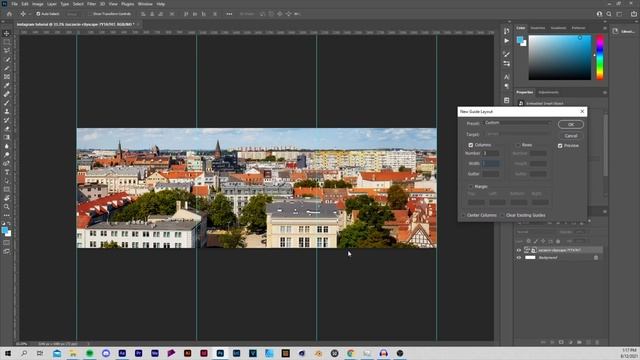Open the Windows Start menu

click(x=8, y=353)
